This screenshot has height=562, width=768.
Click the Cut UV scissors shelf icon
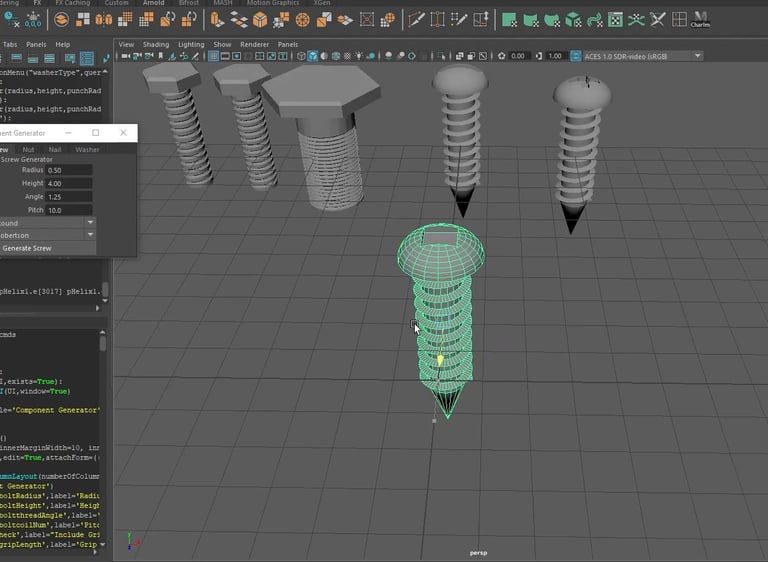click(658, 20)
